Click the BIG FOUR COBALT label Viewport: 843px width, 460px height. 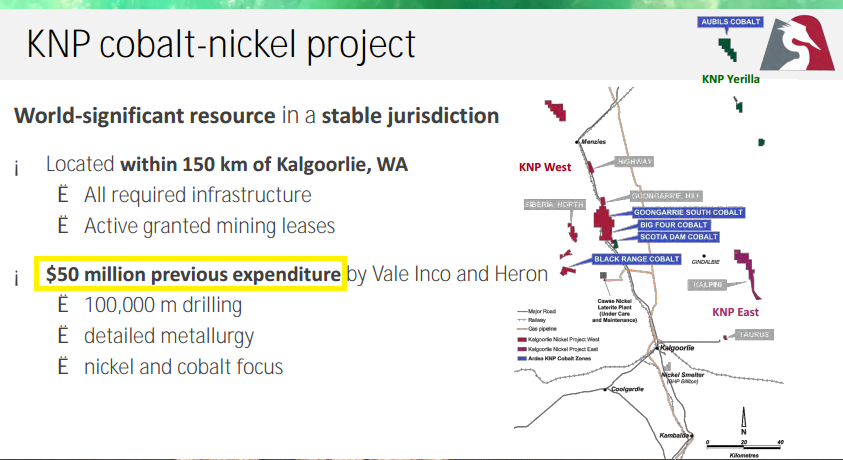click(x=673, y=225)
